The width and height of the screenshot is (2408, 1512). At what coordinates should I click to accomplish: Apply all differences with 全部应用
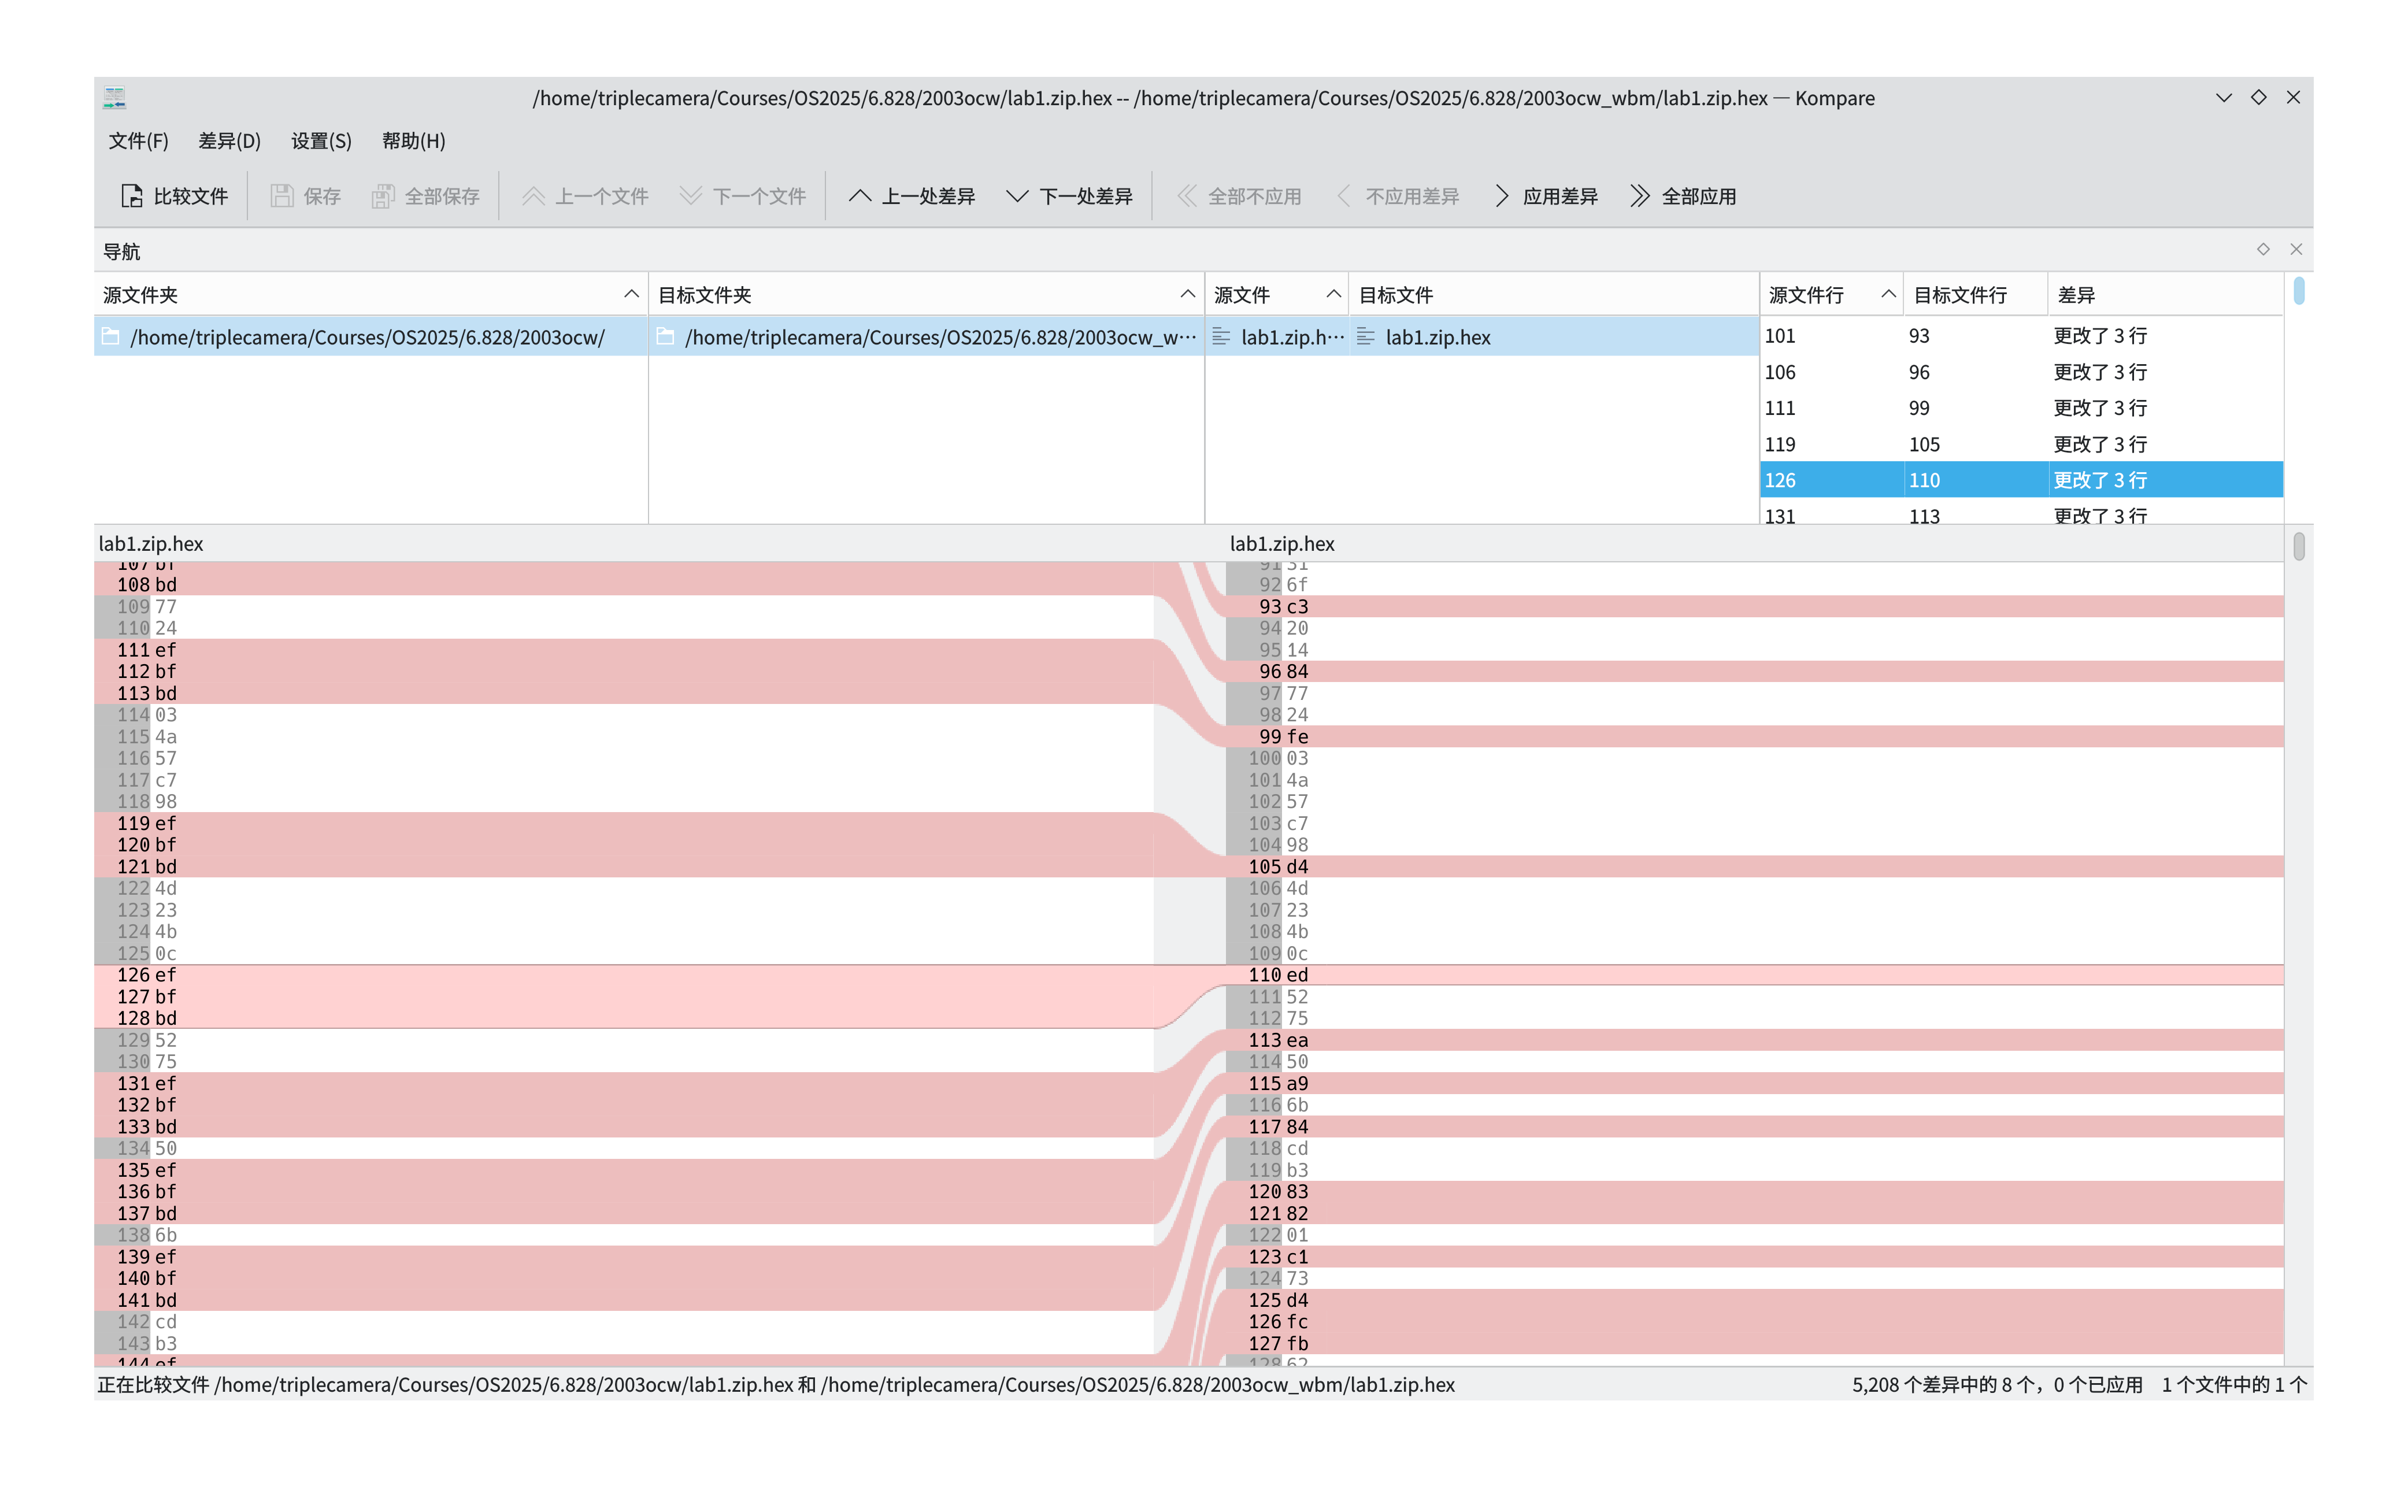pyautogui.click(x=1682, y=196)
